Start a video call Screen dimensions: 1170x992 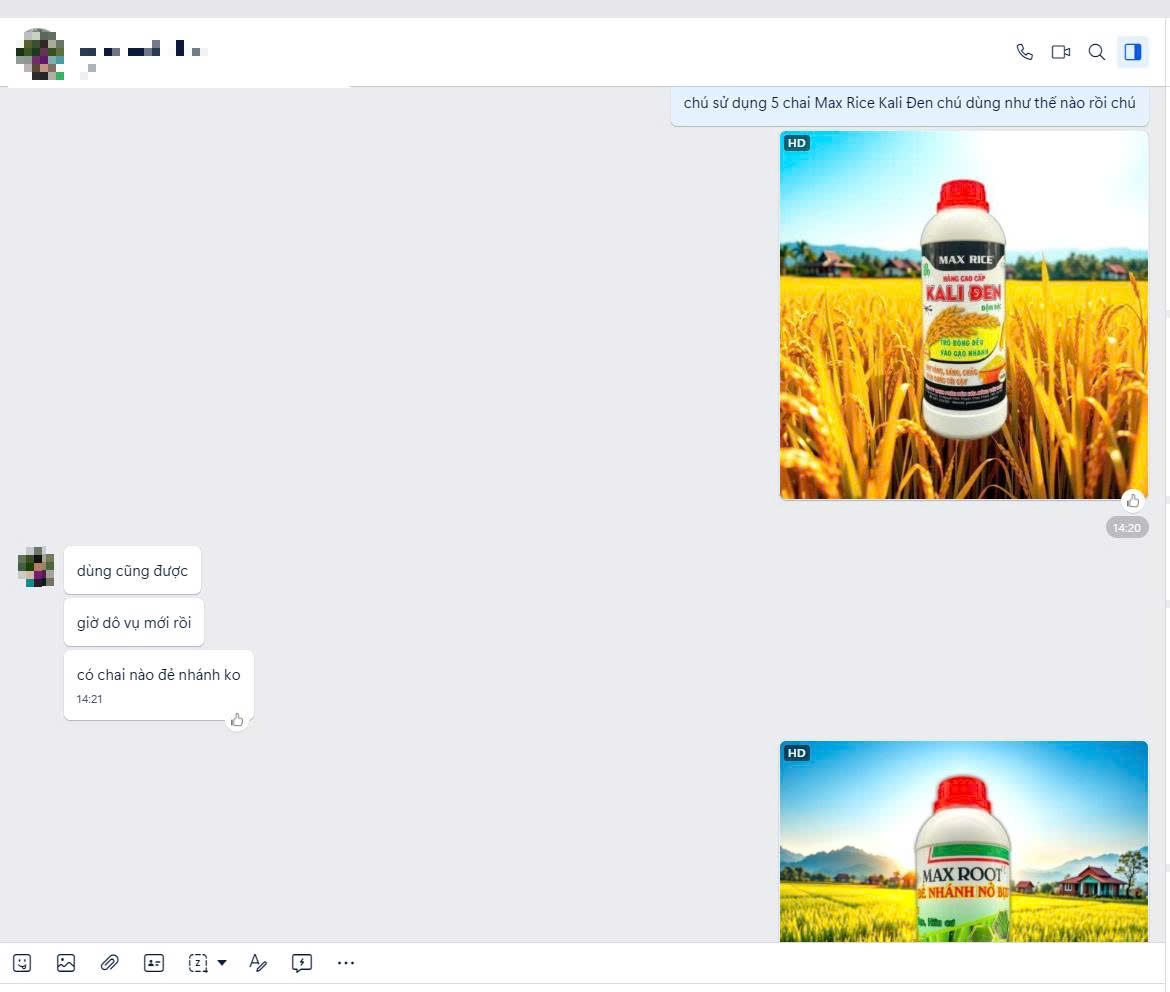click(x=1060, y=52)
